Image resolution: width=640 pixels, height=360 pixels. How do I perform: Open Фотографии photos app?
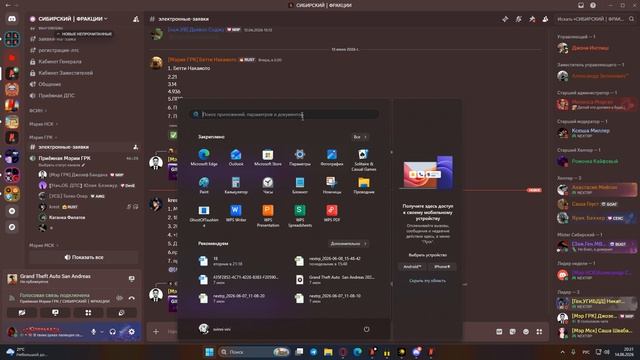coord(331,157)
